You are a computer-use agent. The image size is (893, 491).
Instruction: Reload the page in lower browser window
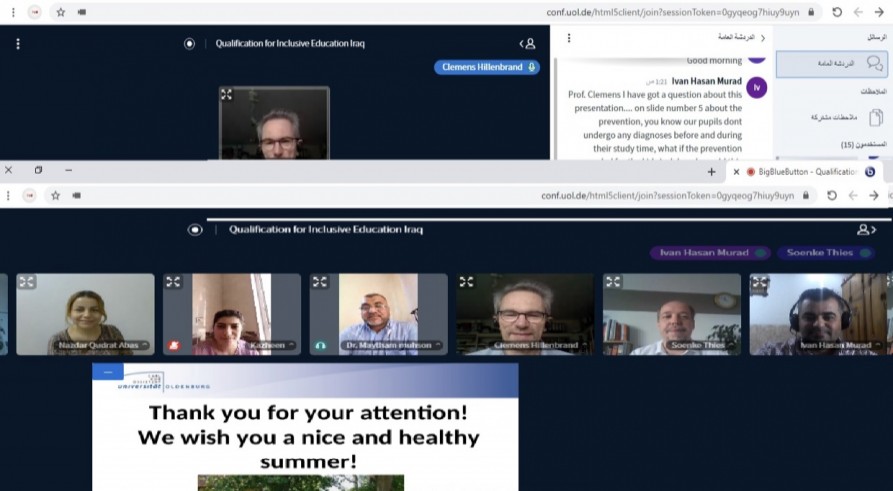pos(832,196)
